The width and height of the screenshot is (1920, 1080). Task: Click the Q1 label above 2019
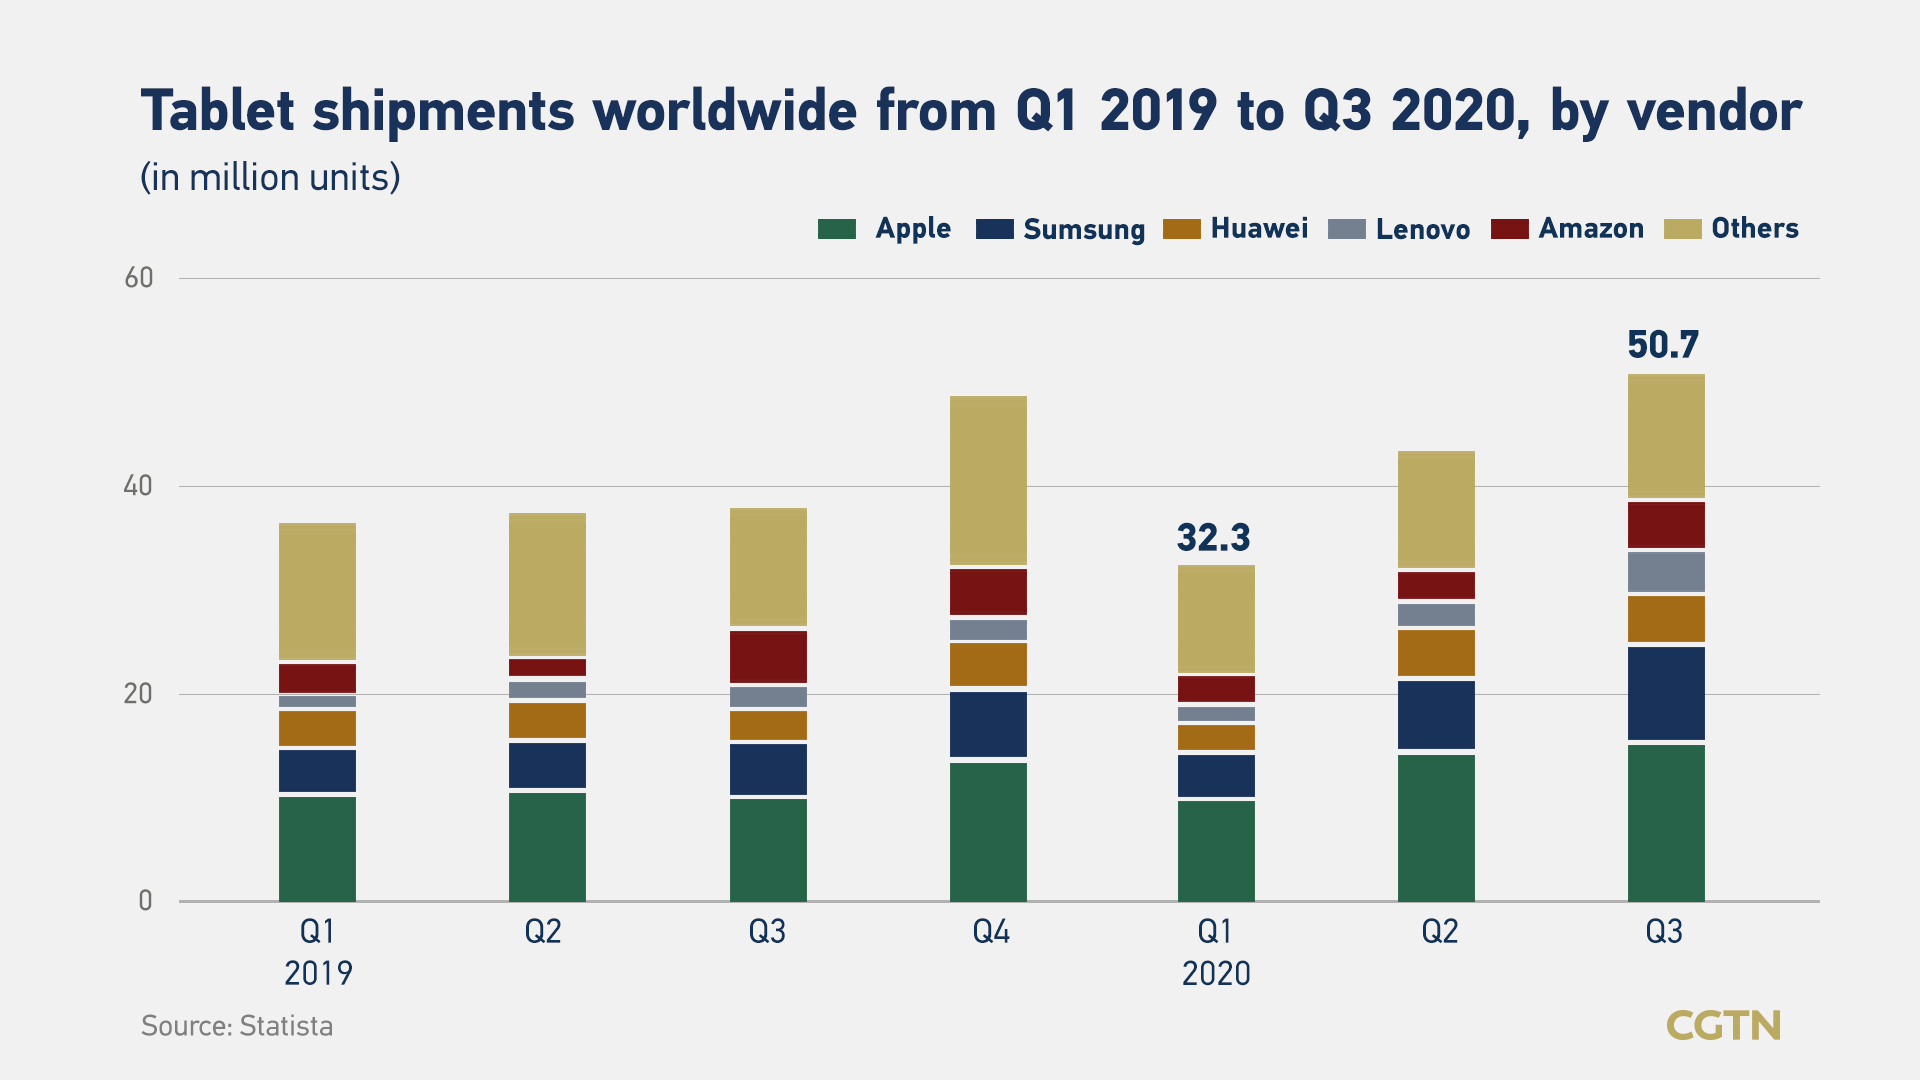click(317, 932)
